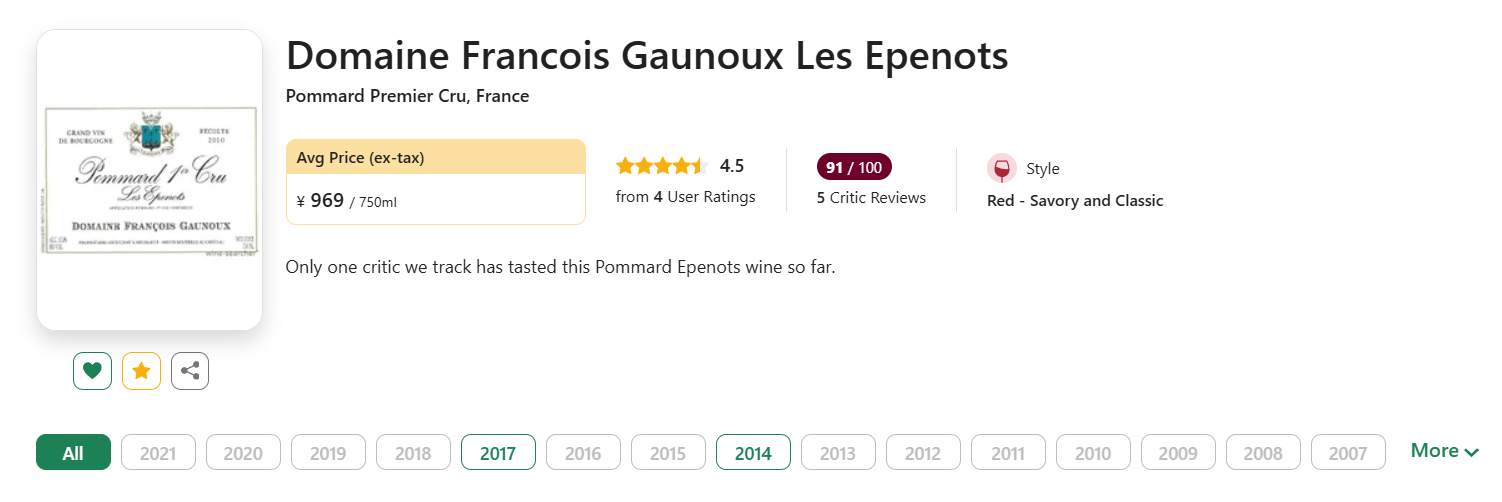Open the 5 Critic Reviews link
1502x502 pixels.
(x=871, y=198)
